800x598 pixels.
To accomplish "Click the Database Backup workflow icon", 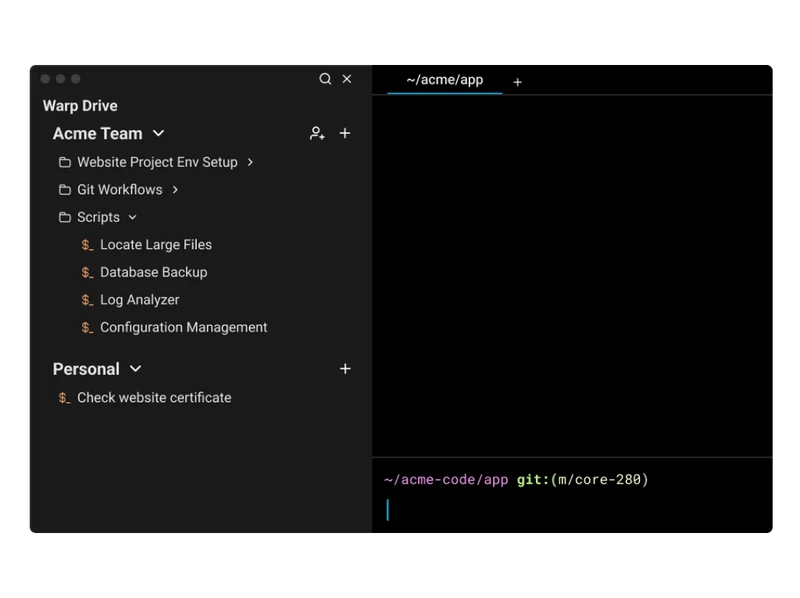I will (x=87, y=272).
